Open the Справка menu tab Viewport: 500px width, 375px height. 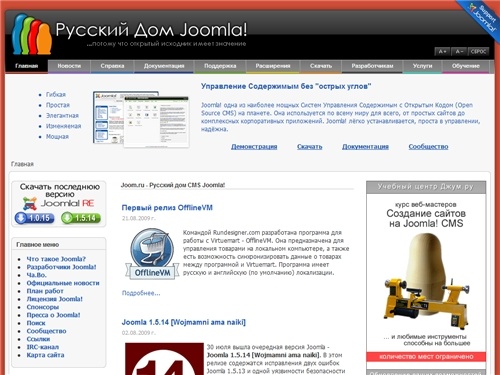point(112,66)
